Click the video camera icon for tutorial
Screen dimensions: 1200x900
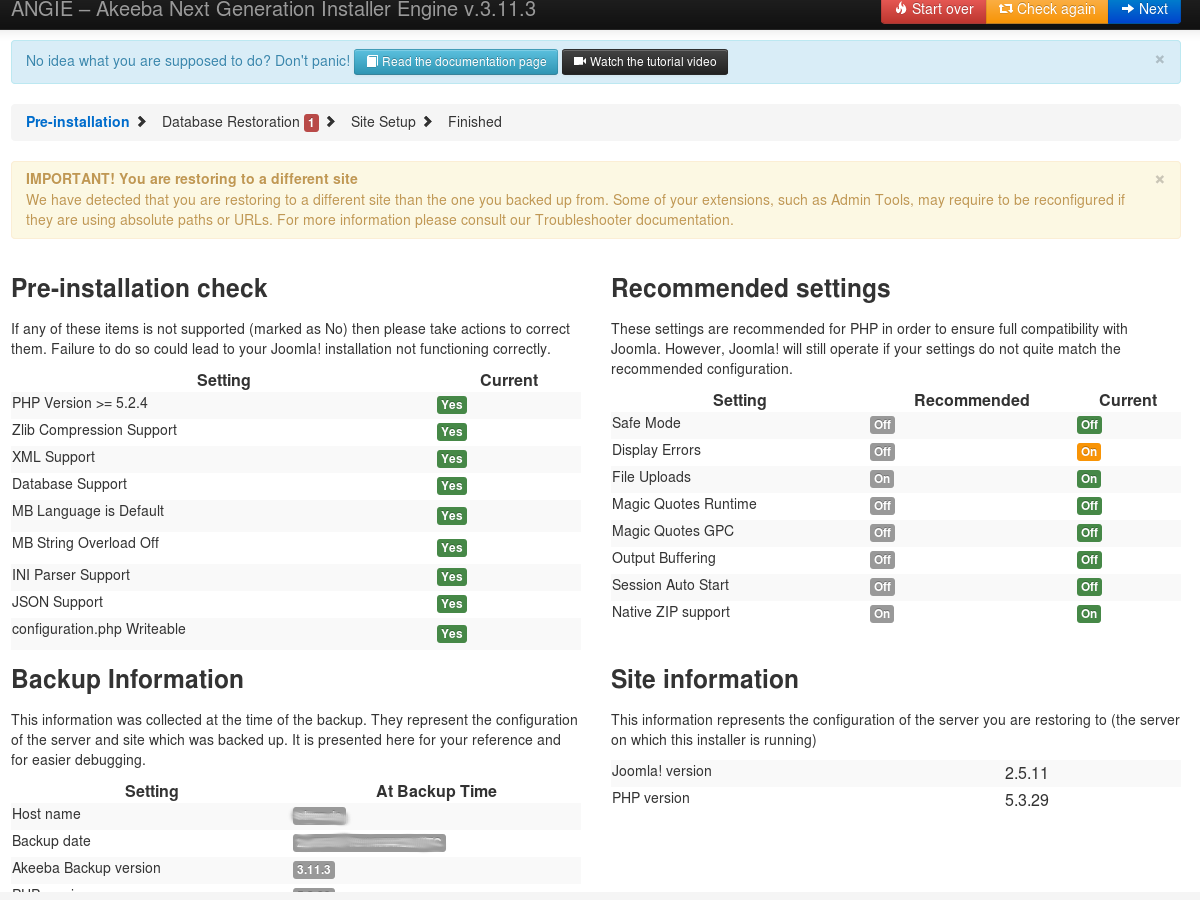(x=579, y=62)
